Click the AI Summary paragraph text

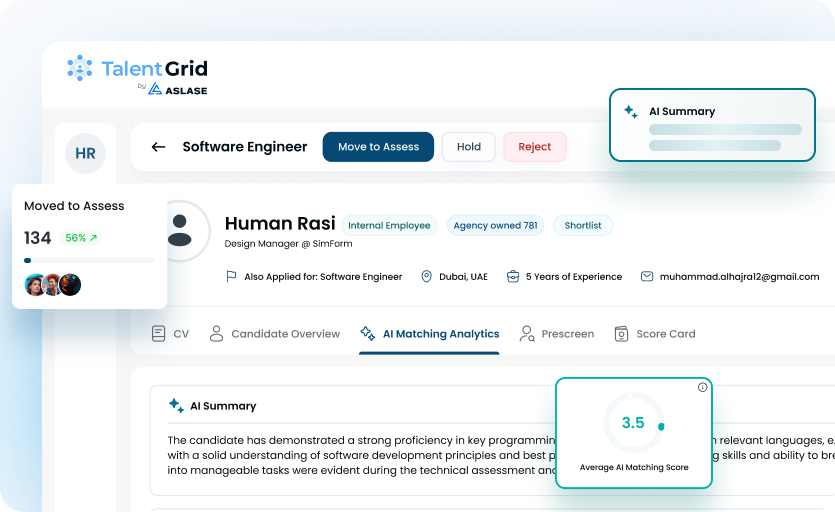coord(501,455)
